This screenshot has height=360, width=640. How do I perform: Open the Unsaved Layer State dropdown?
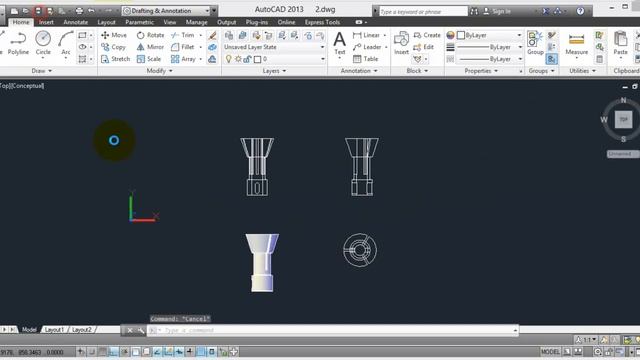coord(274,47)
